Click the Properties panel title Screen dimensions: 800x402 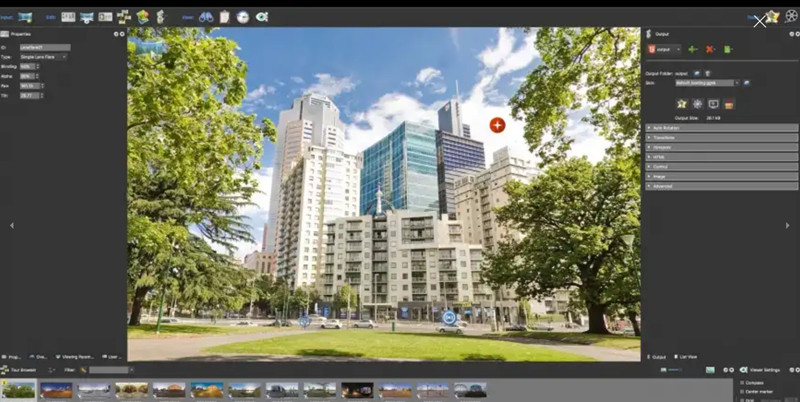(x=20, y=34)
